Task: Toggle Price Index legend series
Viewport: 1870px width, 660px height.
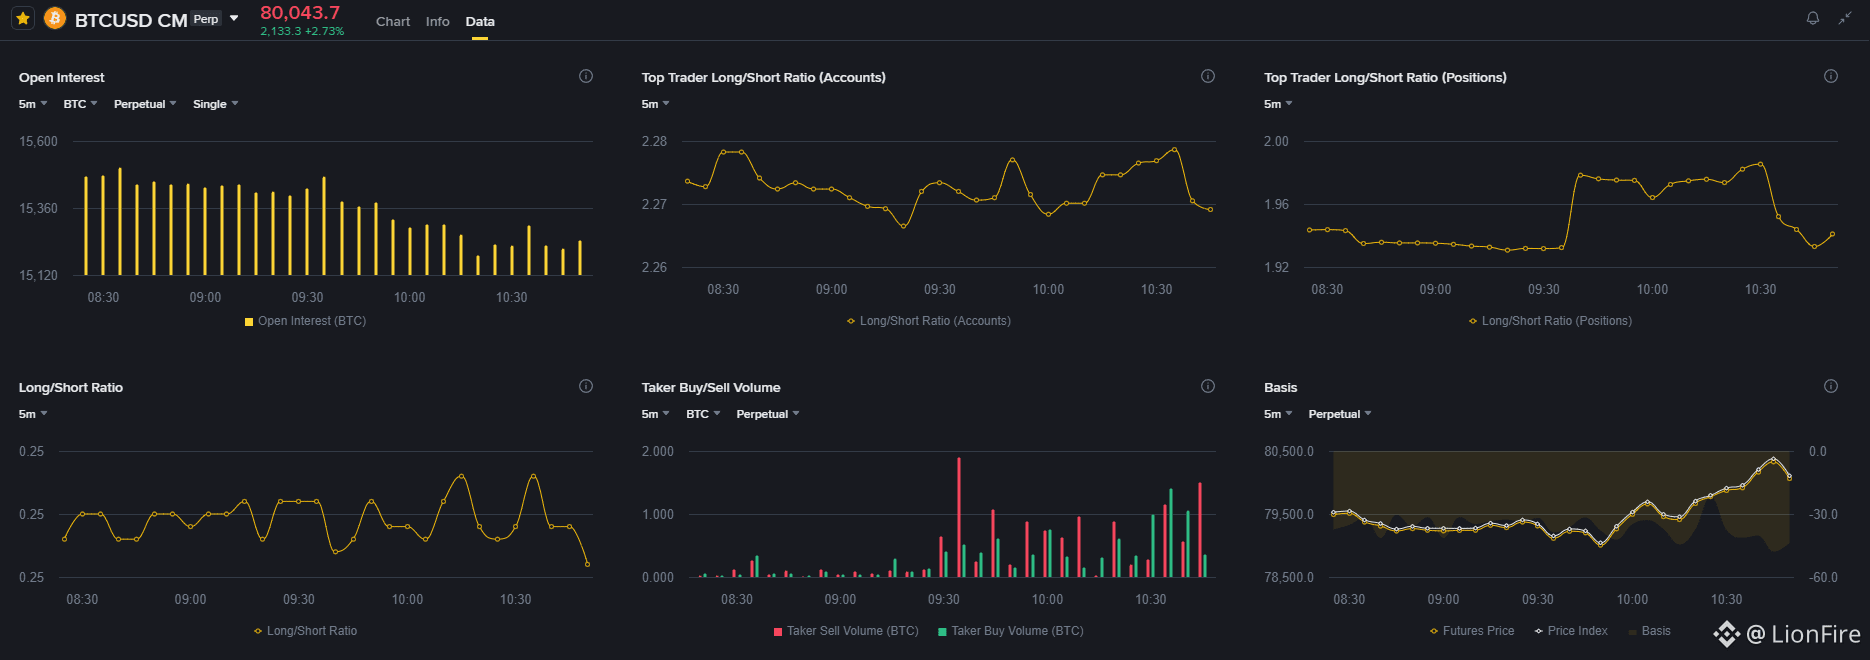Action: pos(1571,631)
